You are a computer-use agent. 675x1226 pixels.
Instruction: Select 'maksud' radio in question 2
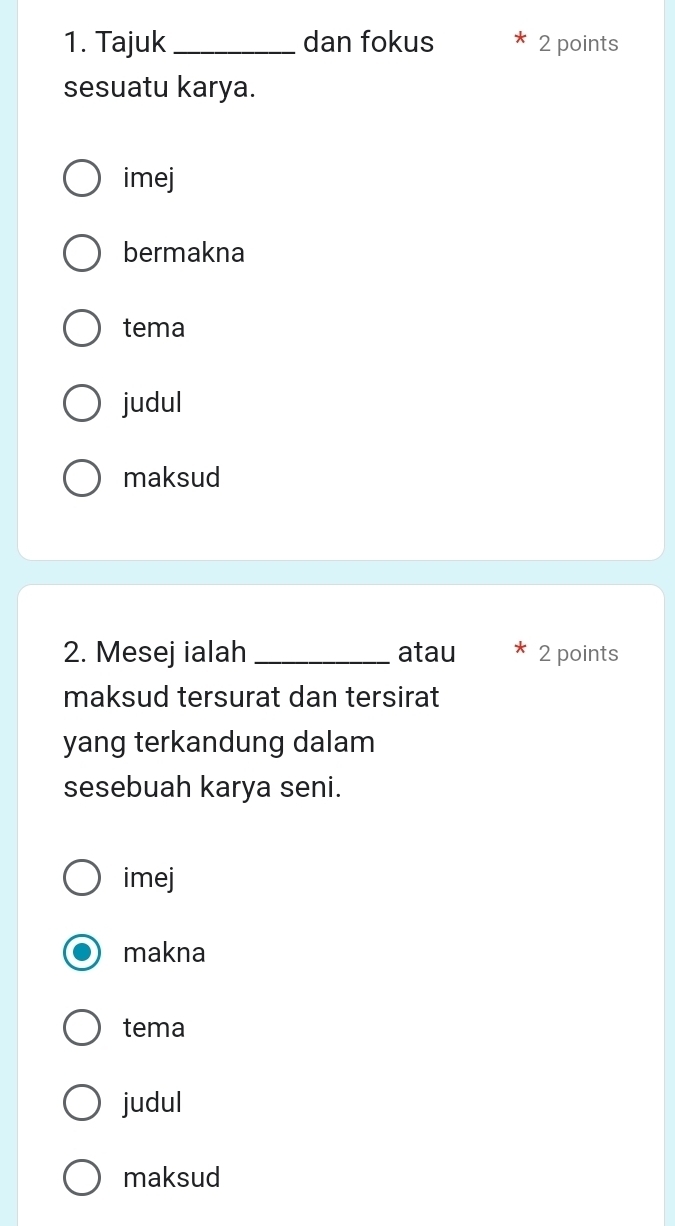[82, 1178]
